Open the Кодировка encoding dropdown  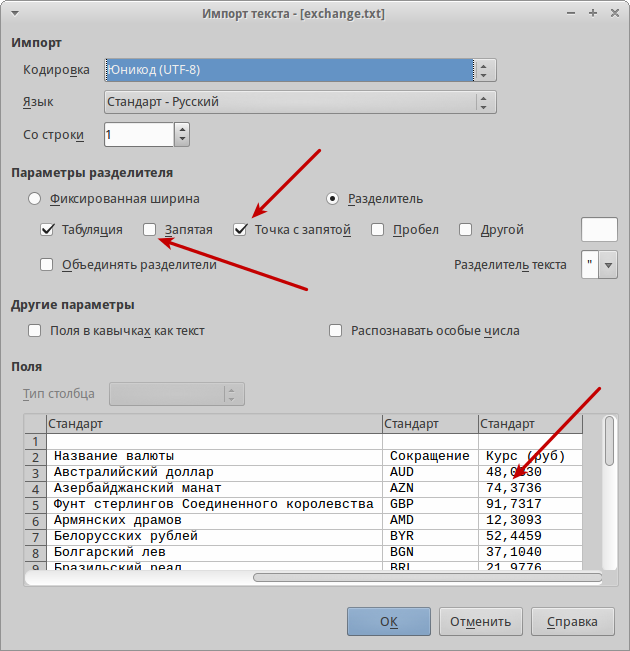click(x=300, y=70)
